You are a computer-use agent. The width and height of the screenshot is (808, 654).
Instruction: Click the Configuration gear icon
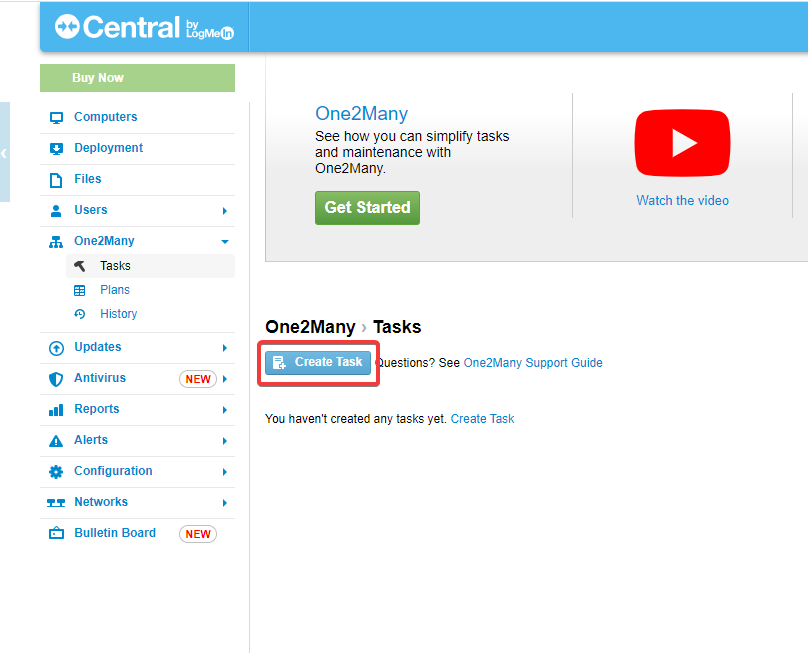(56, 472)
